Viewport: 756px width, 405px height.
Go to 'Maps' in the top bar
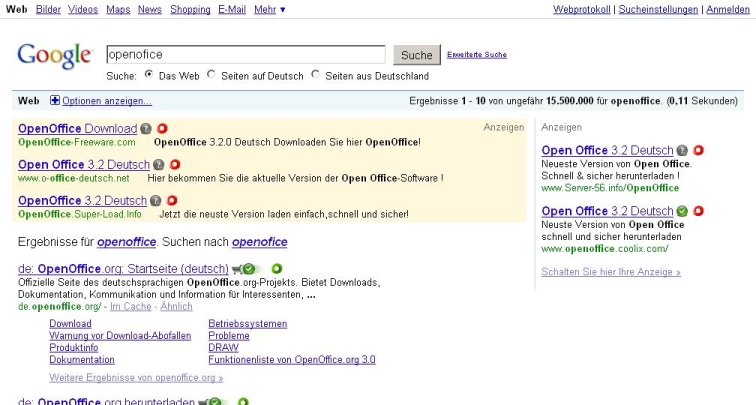point(118,9)
